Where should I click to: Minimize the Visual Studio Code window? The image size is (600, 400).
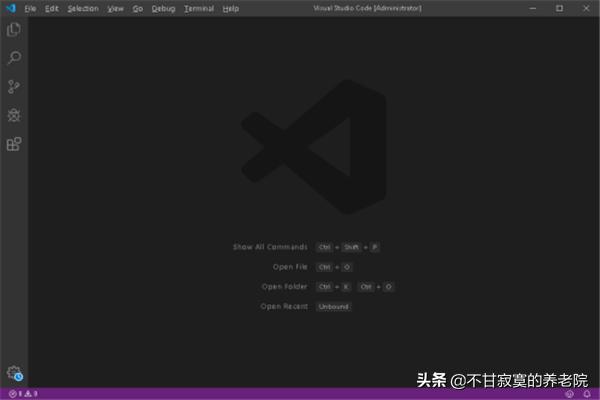click(533, 8)
